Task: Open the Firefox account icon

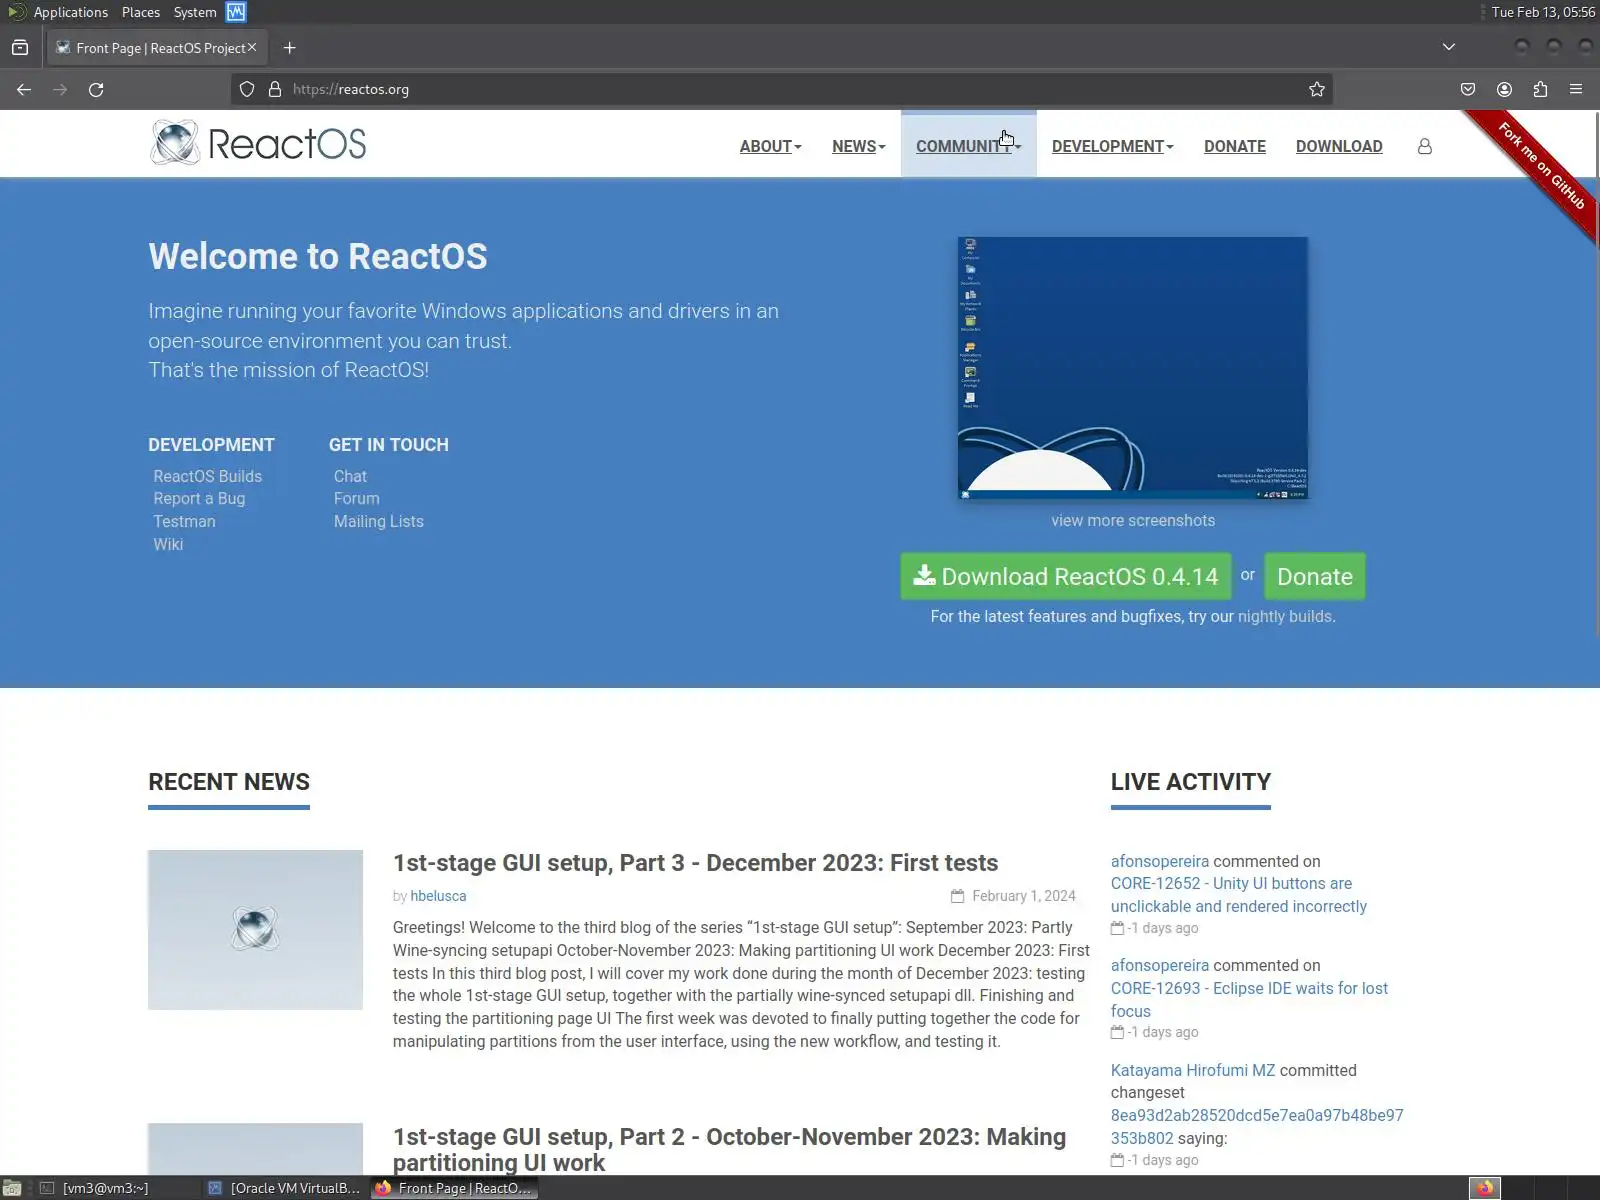Action: click(1504, 89)
